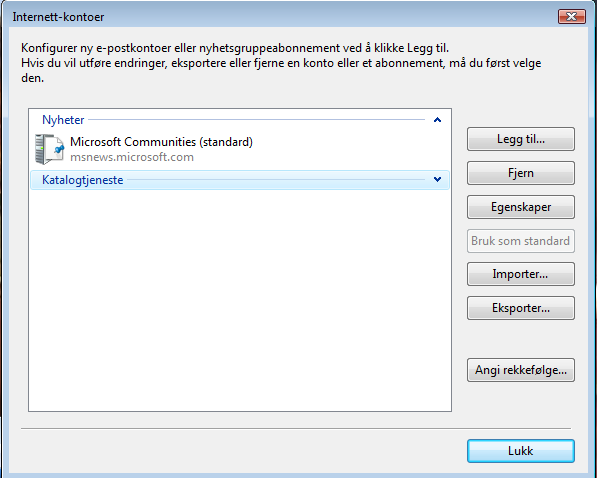Viewport: 597px width, 478px height.
Task: Expand the Katalogtjeneste group chevron
Action: 437,179
